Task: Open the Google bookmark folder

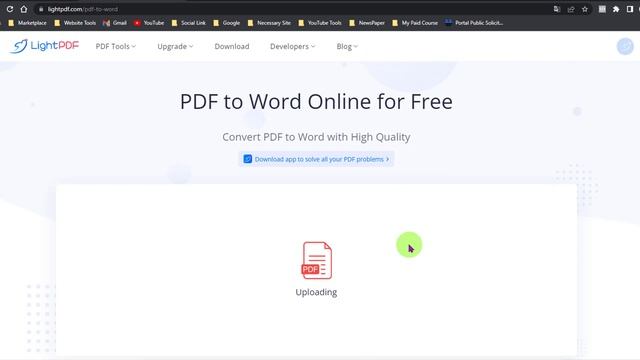Action: pos(227,23)
